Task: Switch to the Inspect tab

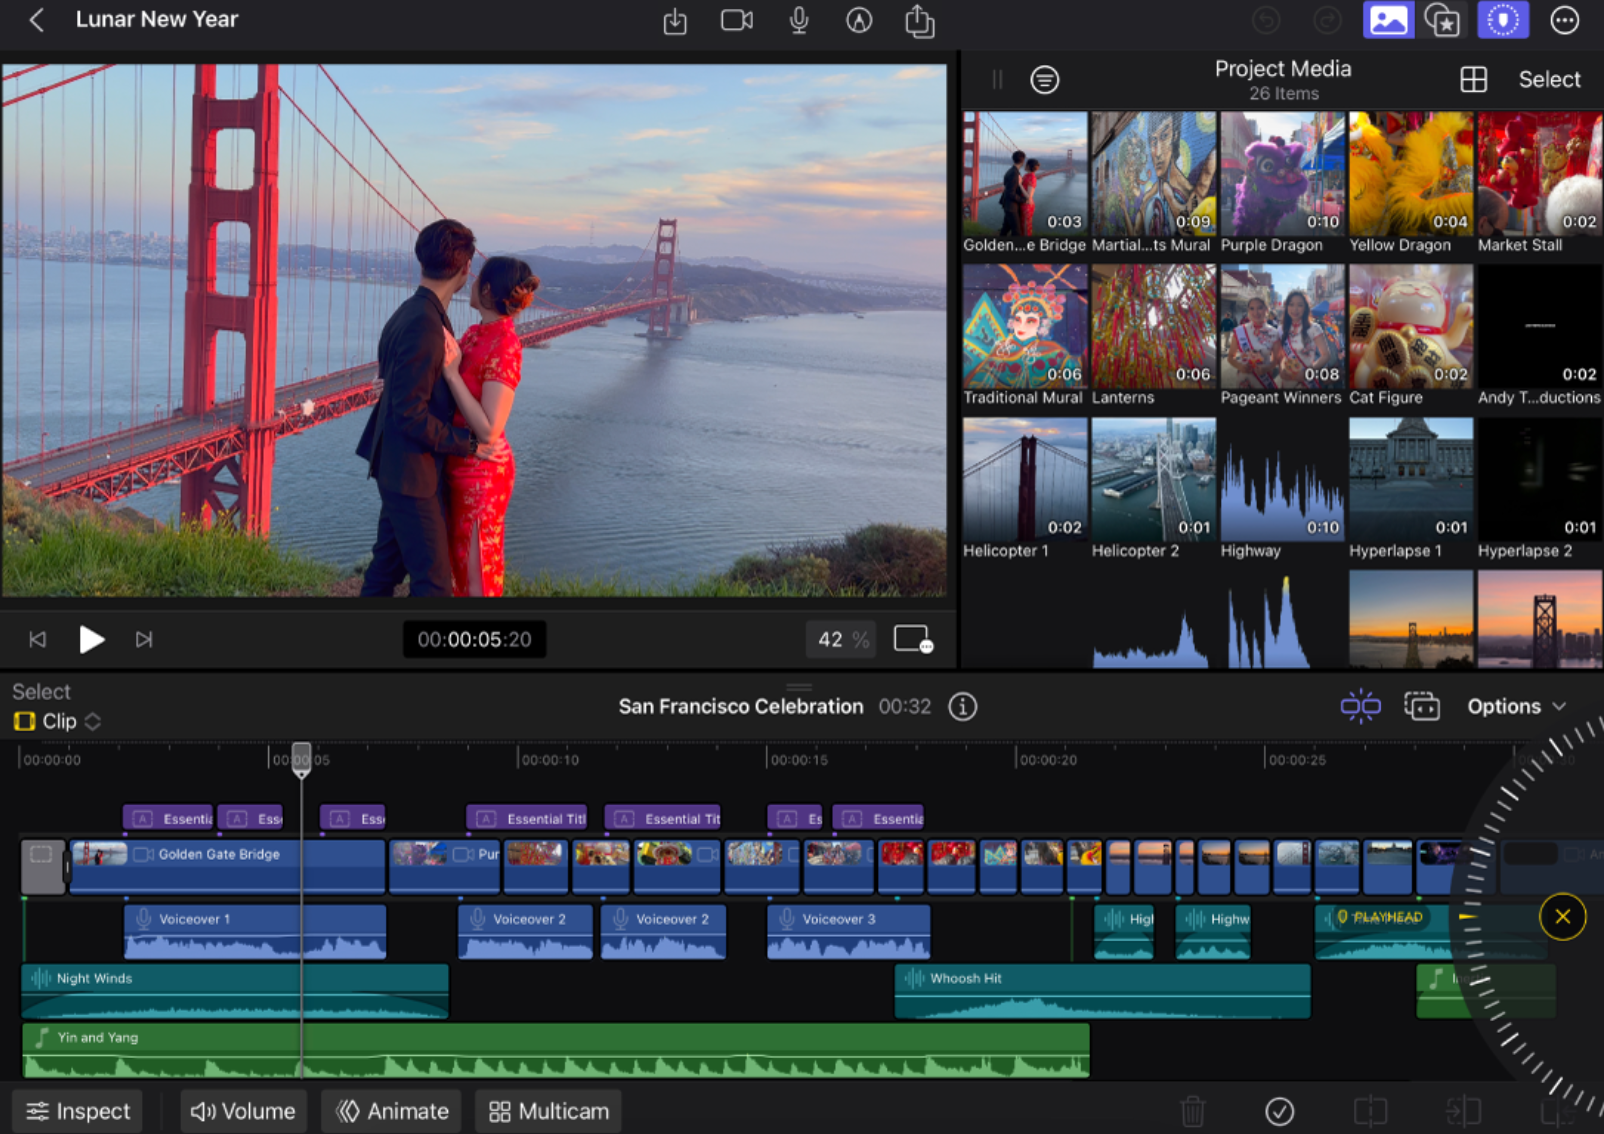Action: 77,1110
